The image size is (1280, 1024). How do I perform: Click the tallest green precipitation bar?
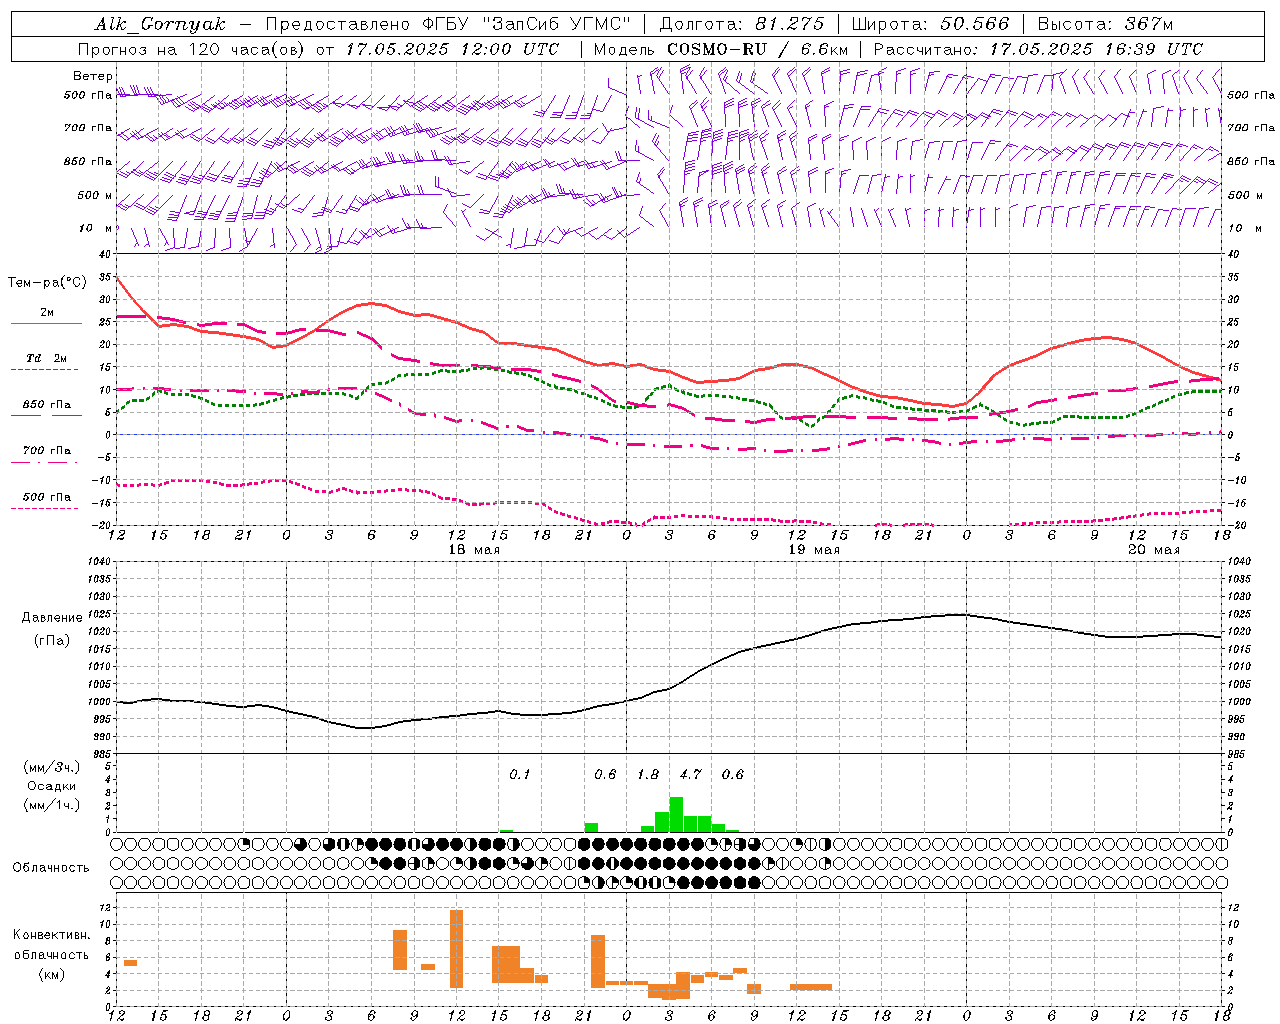tap(676, 814)
